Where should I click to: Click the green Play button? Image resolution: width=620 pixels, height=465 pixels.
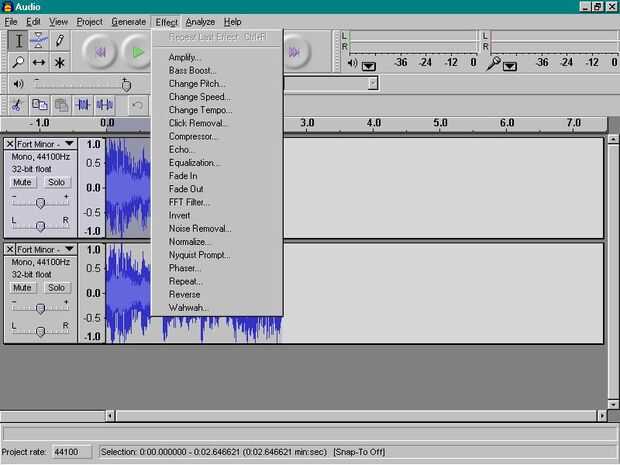pyautogui.click(x=137, y=52)
